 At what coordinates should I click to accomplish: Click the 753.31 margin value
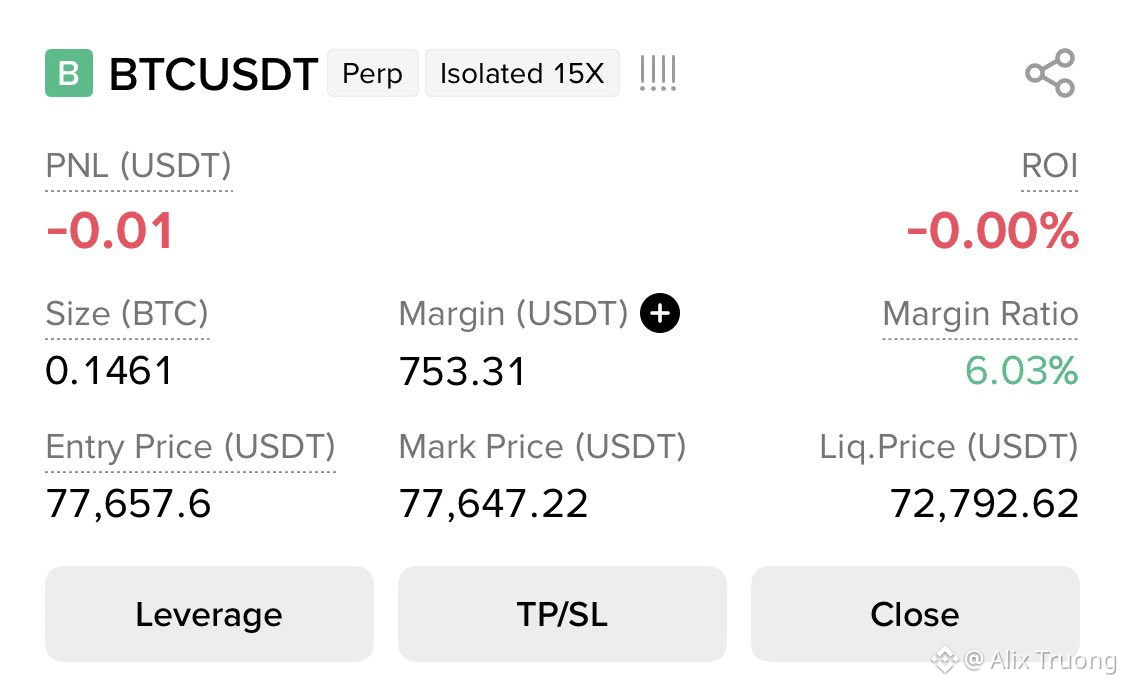click(463, 372)
